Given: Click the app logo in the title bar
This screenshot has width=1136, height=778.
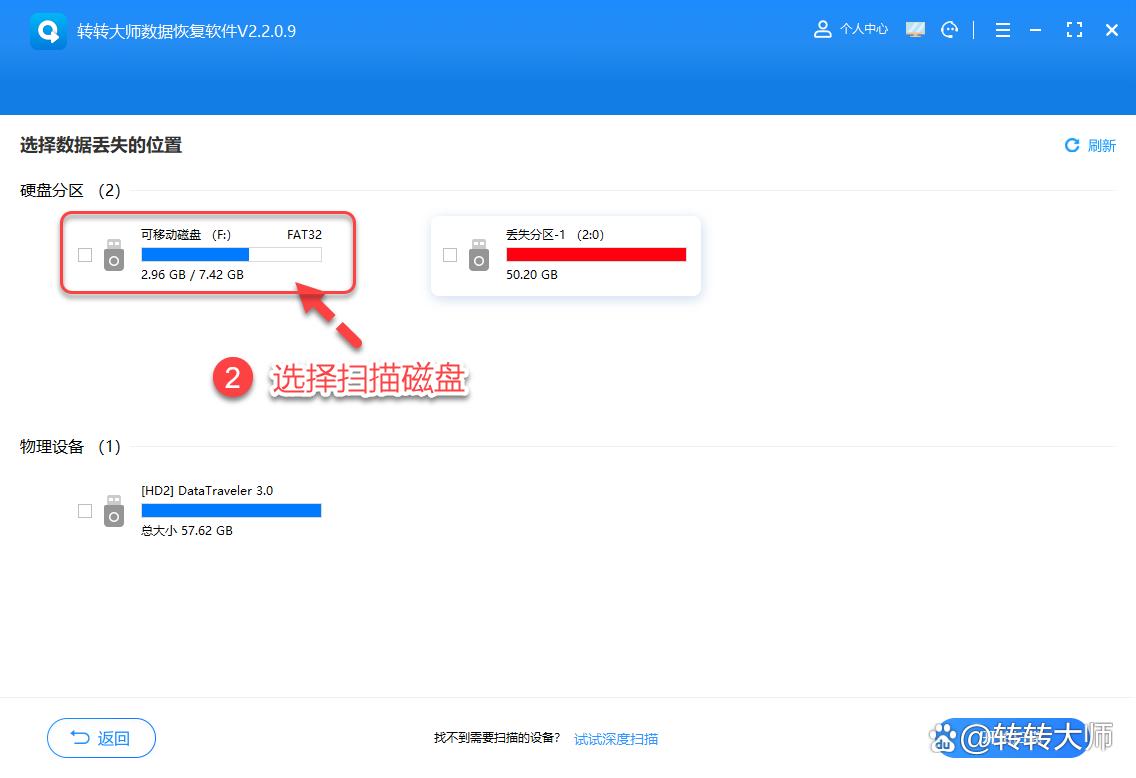Looking at the screenshot, I should [49, 31].
